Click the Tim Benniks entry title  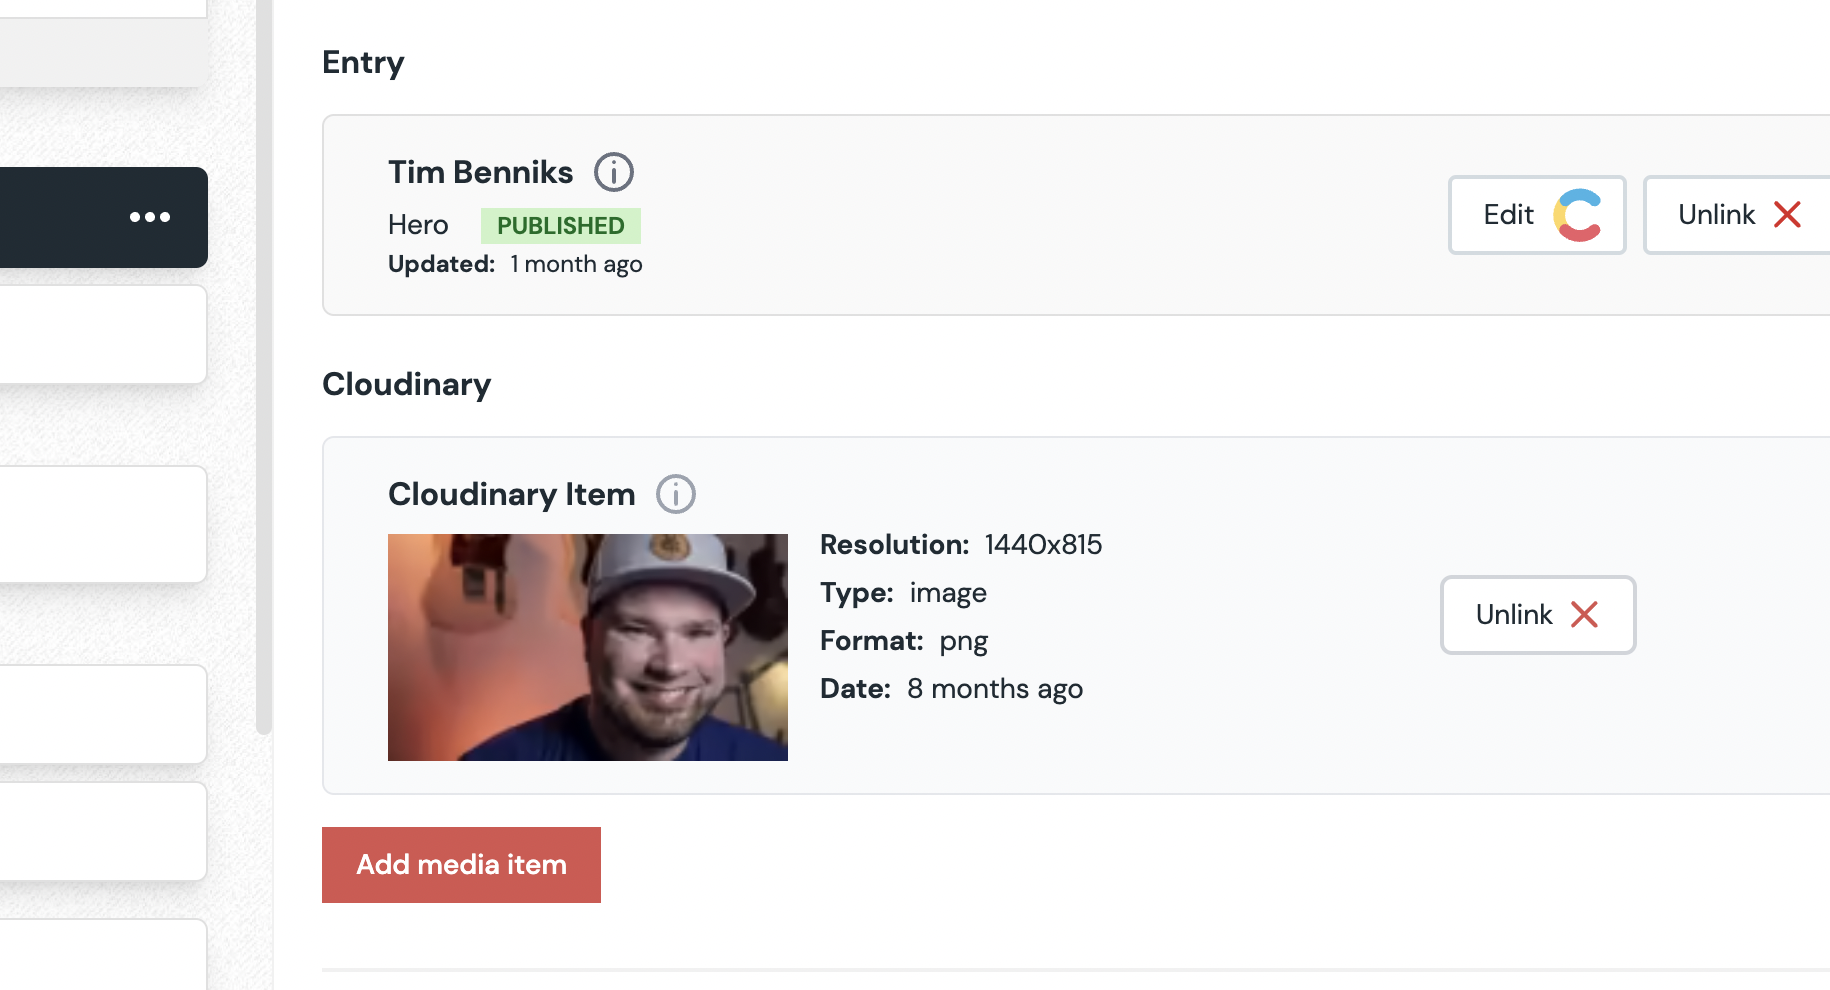pyautogui.click(x=480, y=172)
